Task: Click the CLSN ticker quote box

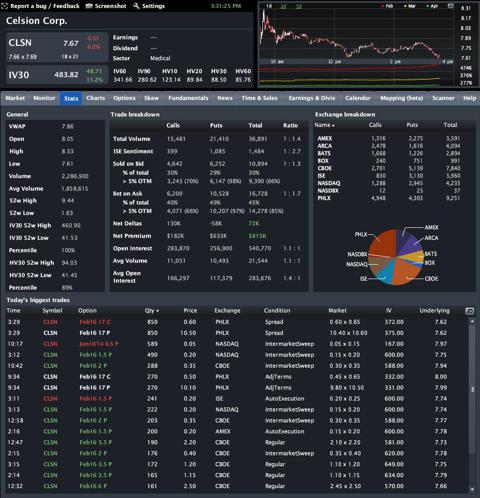Action: point(57,47)
